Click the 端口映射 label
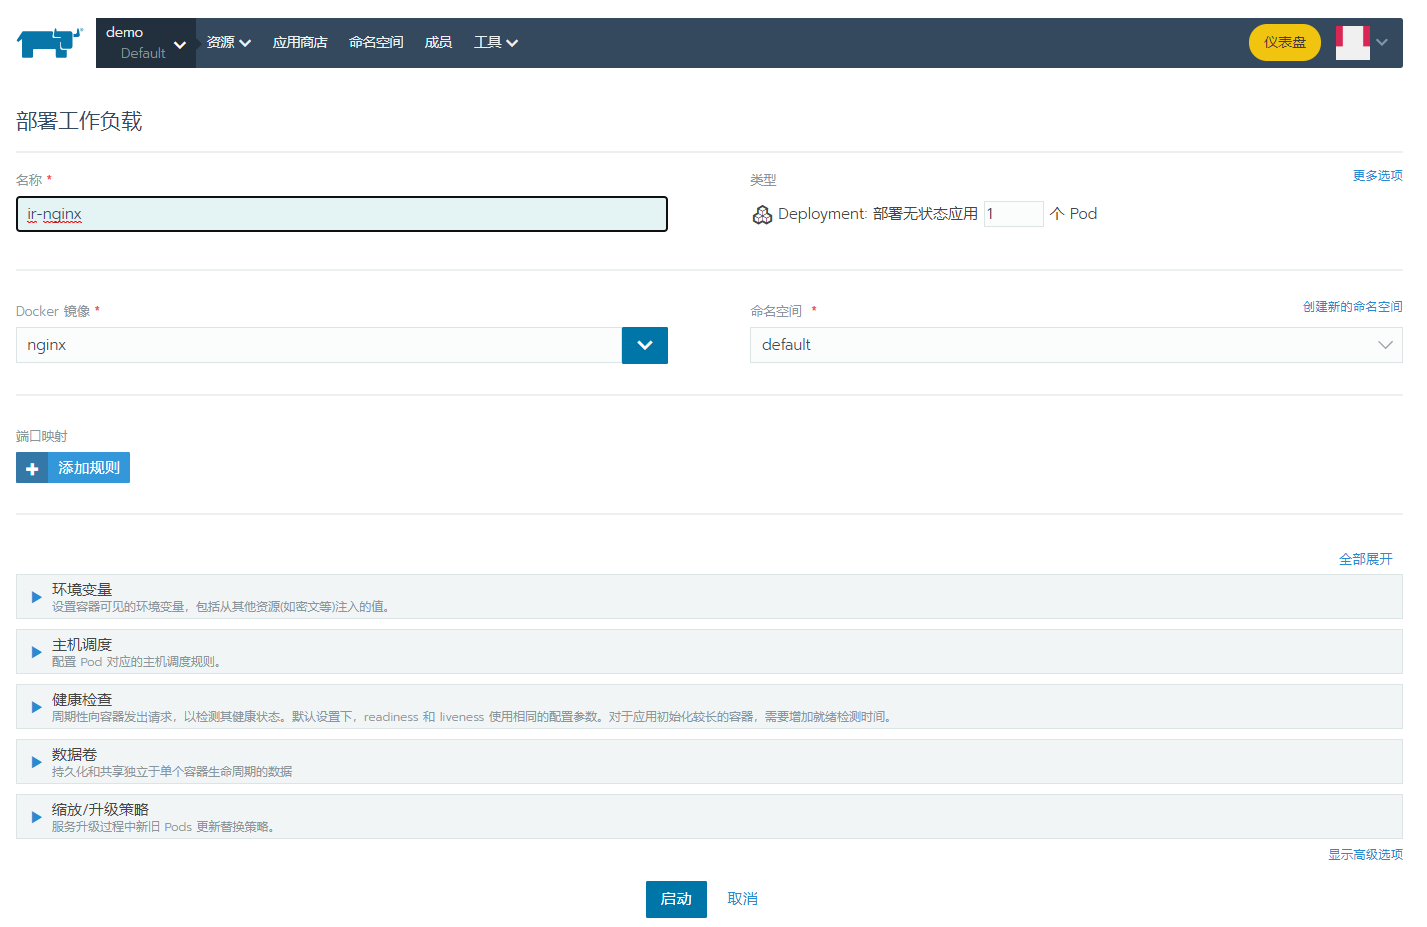 point(41,437)
